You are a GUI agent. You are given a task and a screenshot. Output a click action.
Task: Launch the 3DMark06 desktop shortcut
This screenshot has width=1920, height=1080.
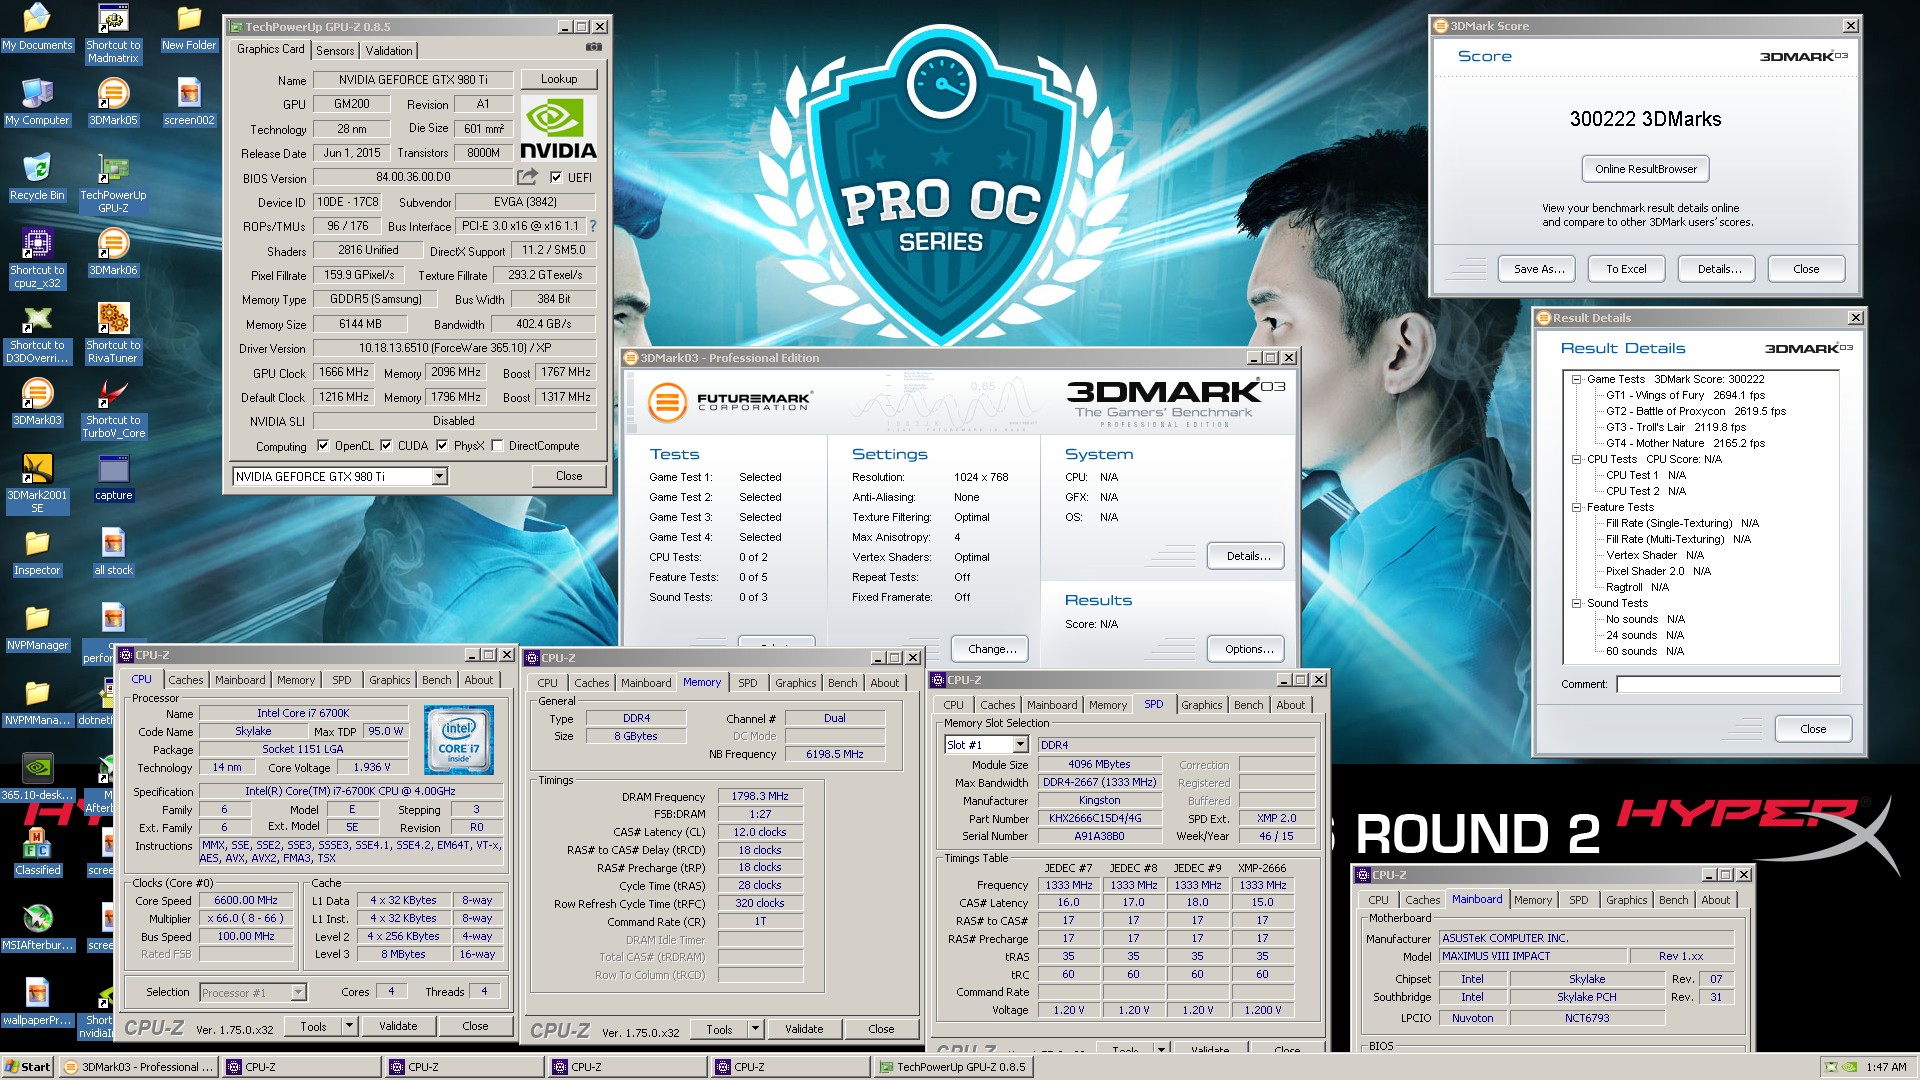click(x=113, y=252)
